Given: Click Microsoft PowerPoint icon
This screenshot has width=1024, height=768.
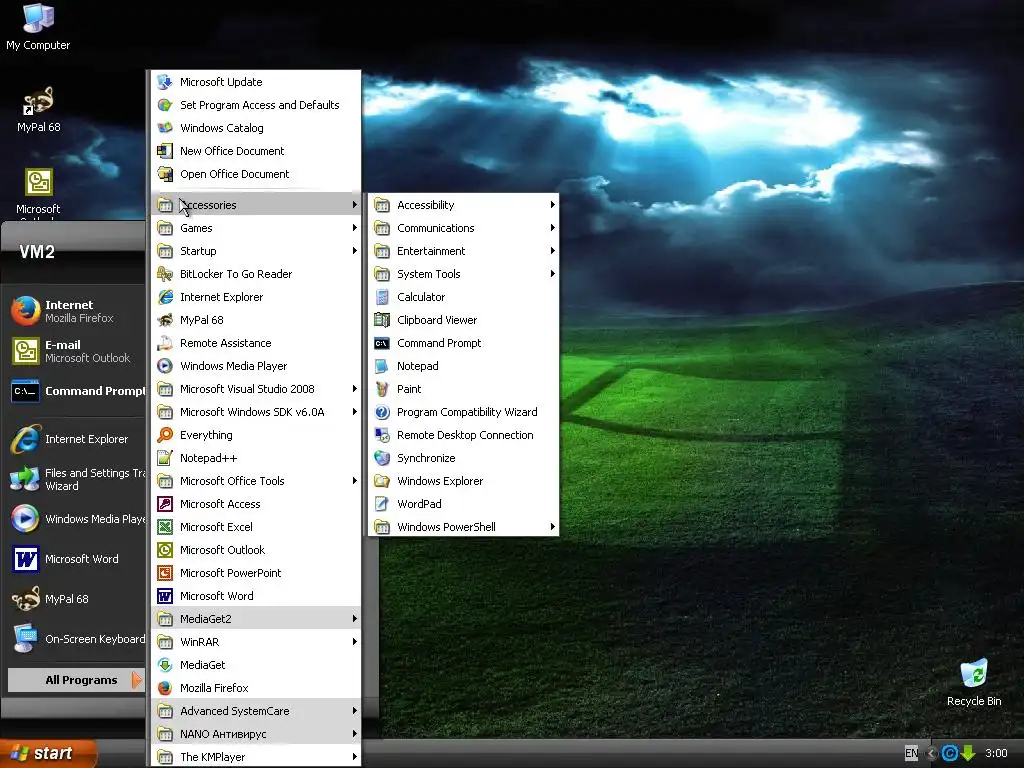Looking at the screenshot, I should point(165,573).
